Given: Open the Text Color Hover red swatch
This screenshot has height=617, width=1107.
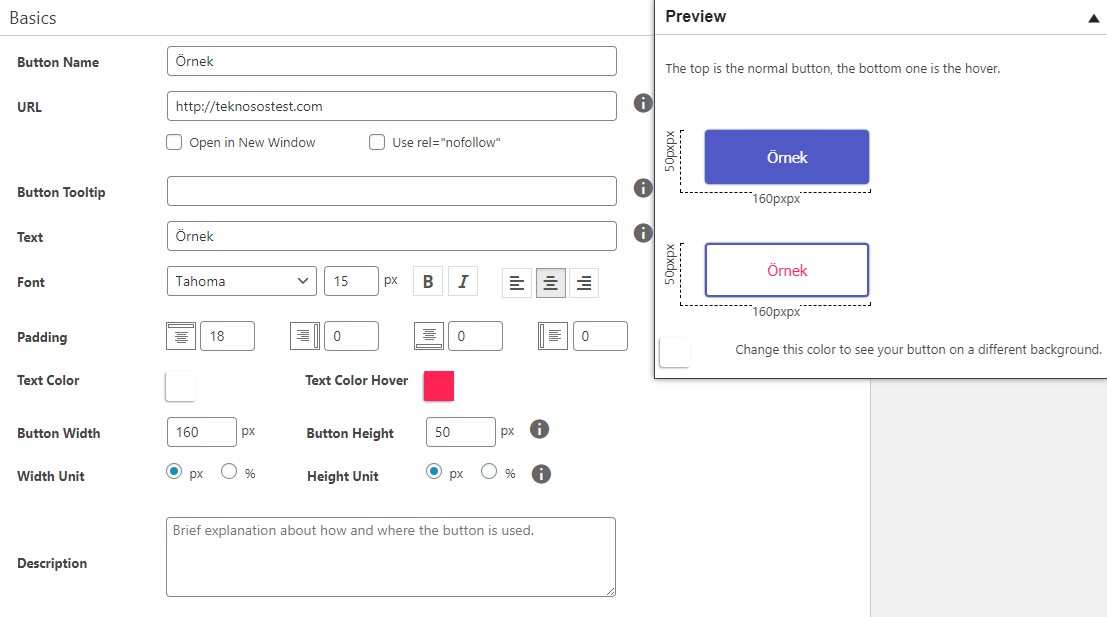Looking at the screenshot, I should 438,386.
